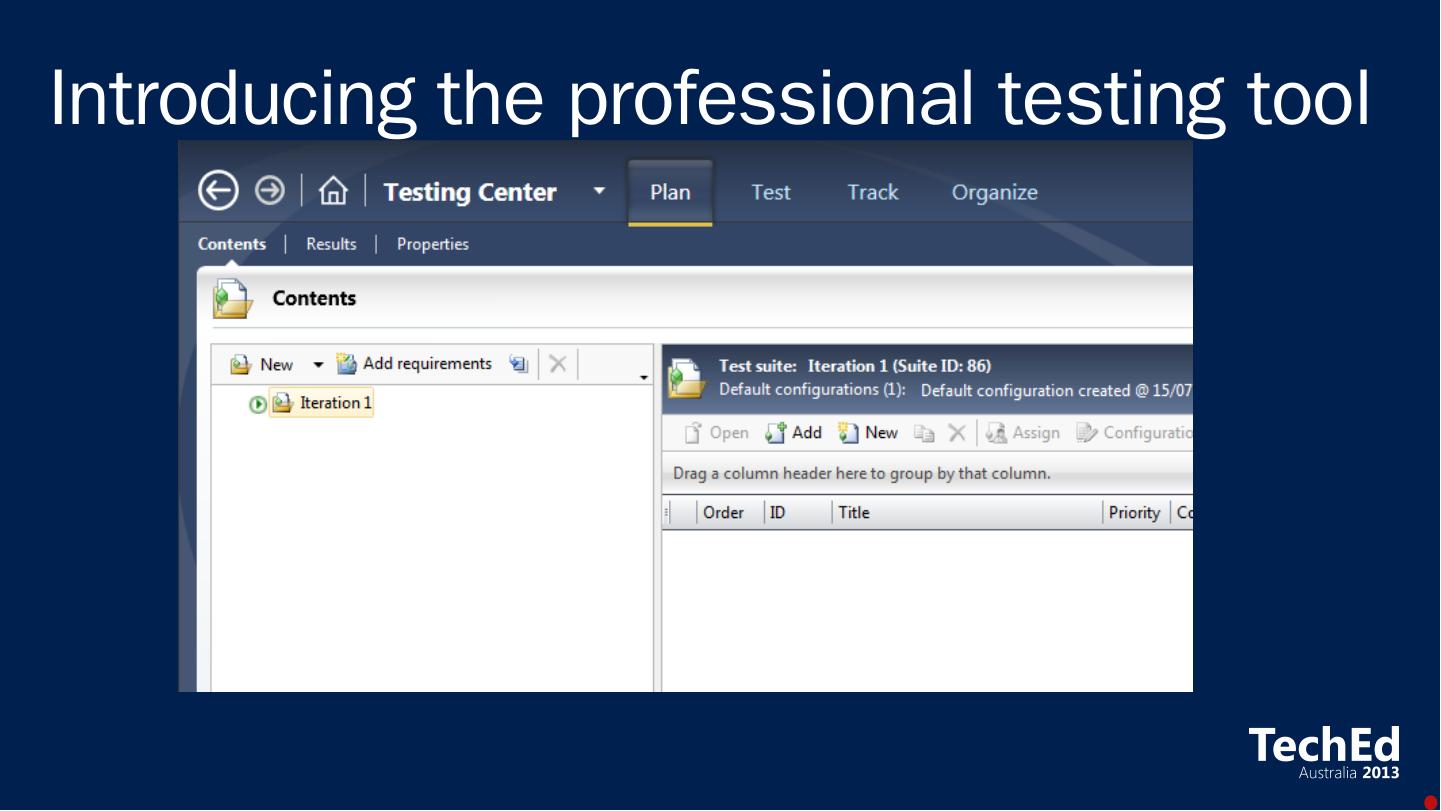Image resolution: width=1441 pixels, height=811 pixels.
Task: Click Add in the test case toolbar
Action: click(x=794, y=433)
